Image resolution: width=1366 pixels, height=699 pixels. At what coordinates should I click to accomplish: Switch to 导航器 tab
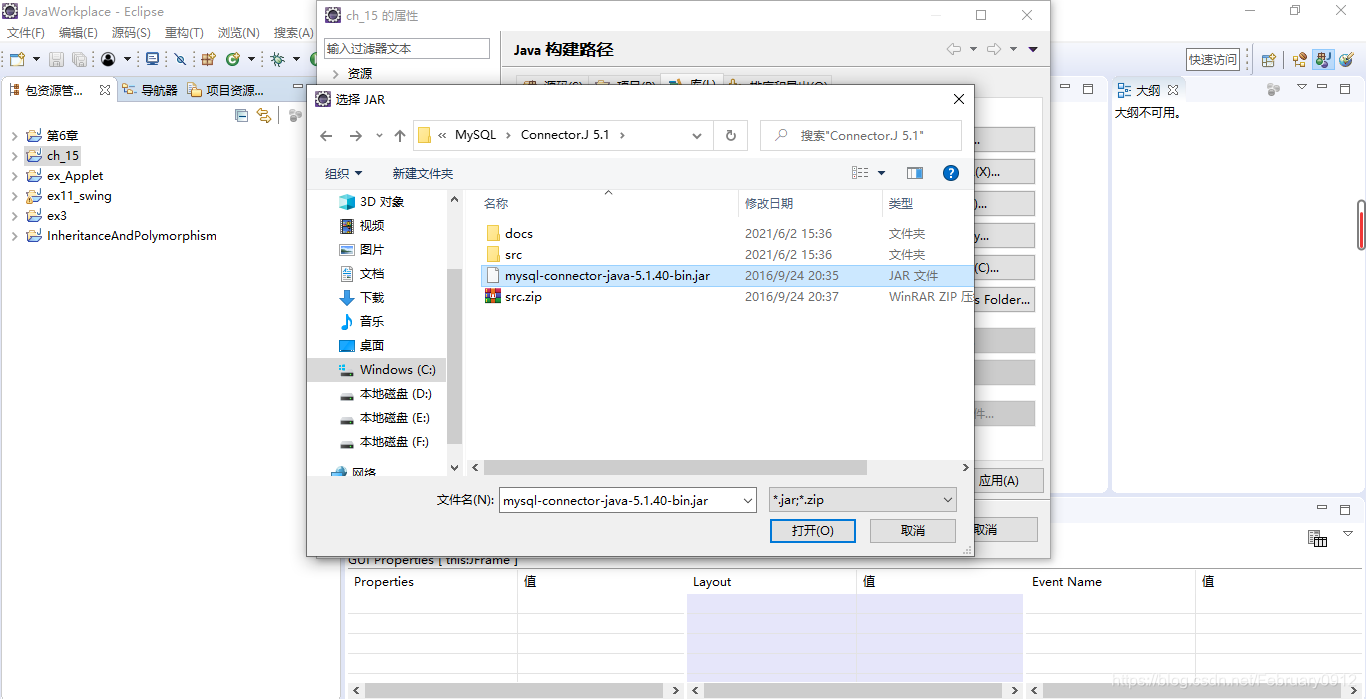150,90
